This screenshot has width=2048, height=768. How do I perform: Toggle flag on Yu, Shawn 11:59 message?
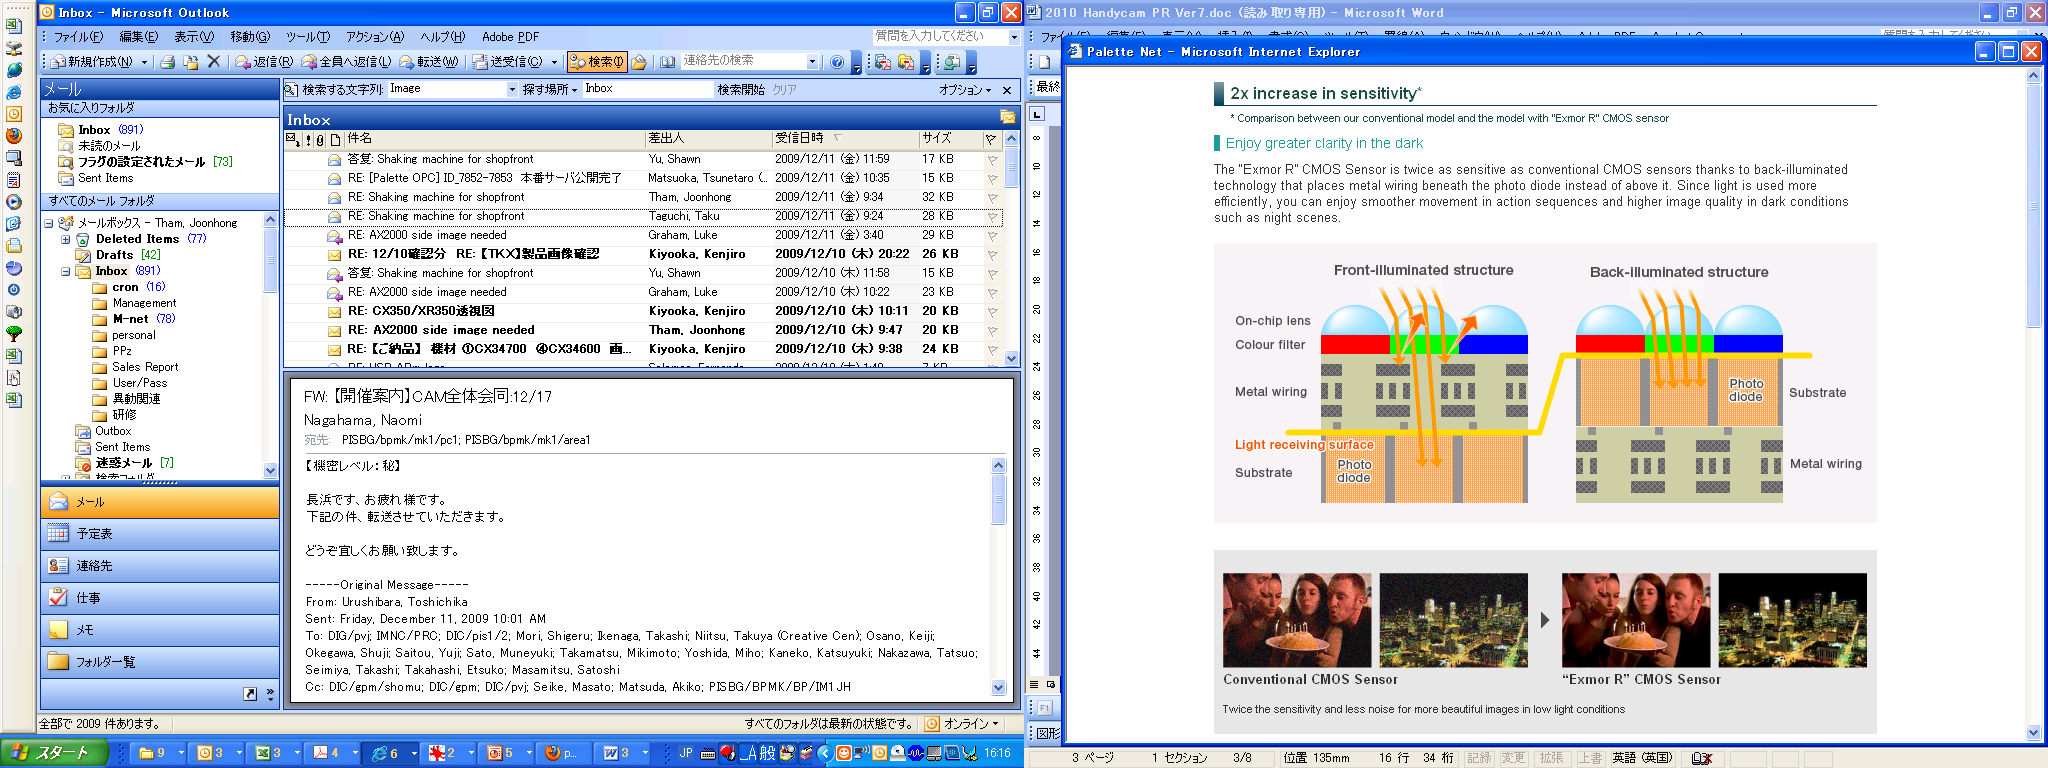(992, 160)
